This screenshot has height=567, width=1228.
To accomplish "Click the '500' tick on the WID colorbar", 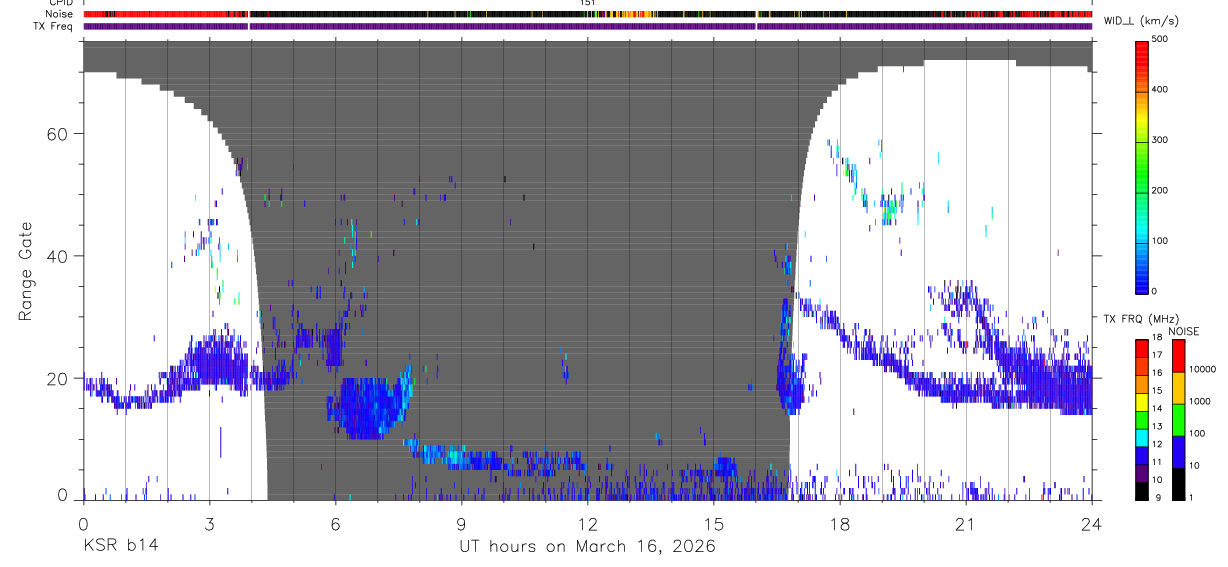I will (1162, 39).
